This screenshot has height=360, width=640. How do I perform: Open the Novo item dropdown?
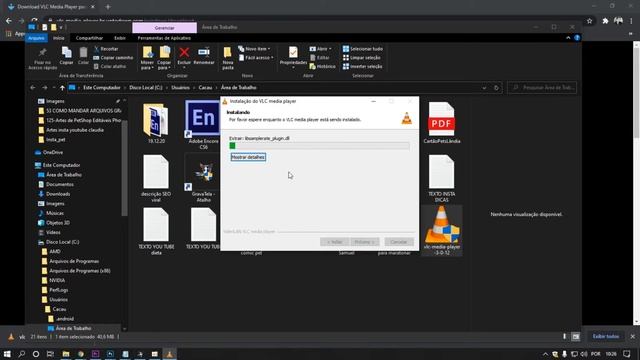point(254,49)
